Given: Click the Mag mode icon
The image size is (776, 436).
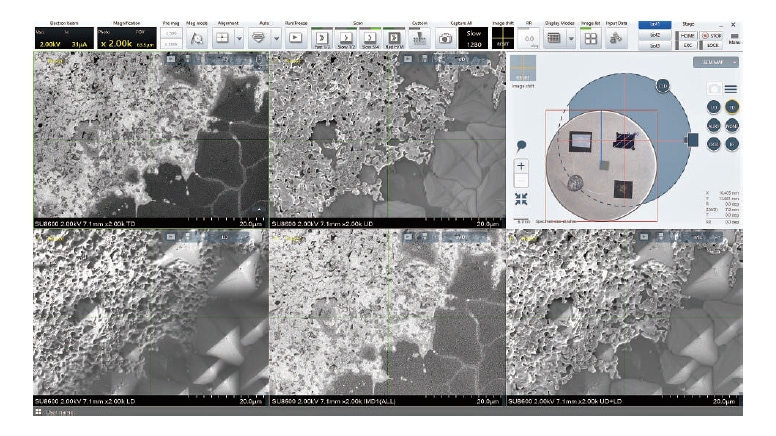Looking at the screenshot, I should (198, 37).
